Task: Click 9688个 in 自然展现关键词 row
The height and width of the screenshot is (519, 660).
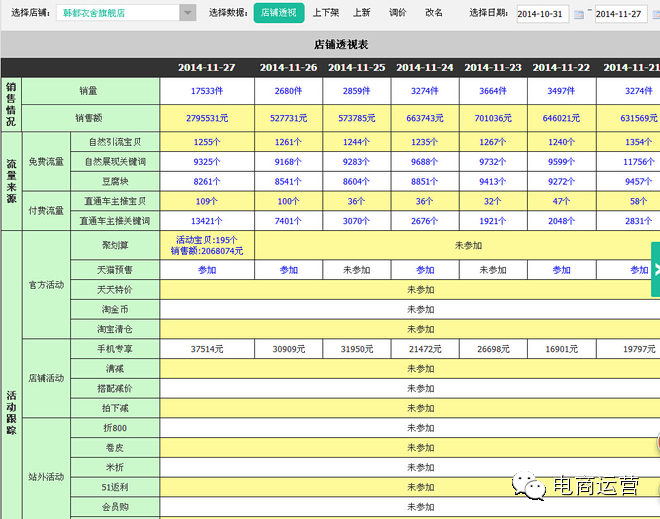Action: click(x=425, y=162)
